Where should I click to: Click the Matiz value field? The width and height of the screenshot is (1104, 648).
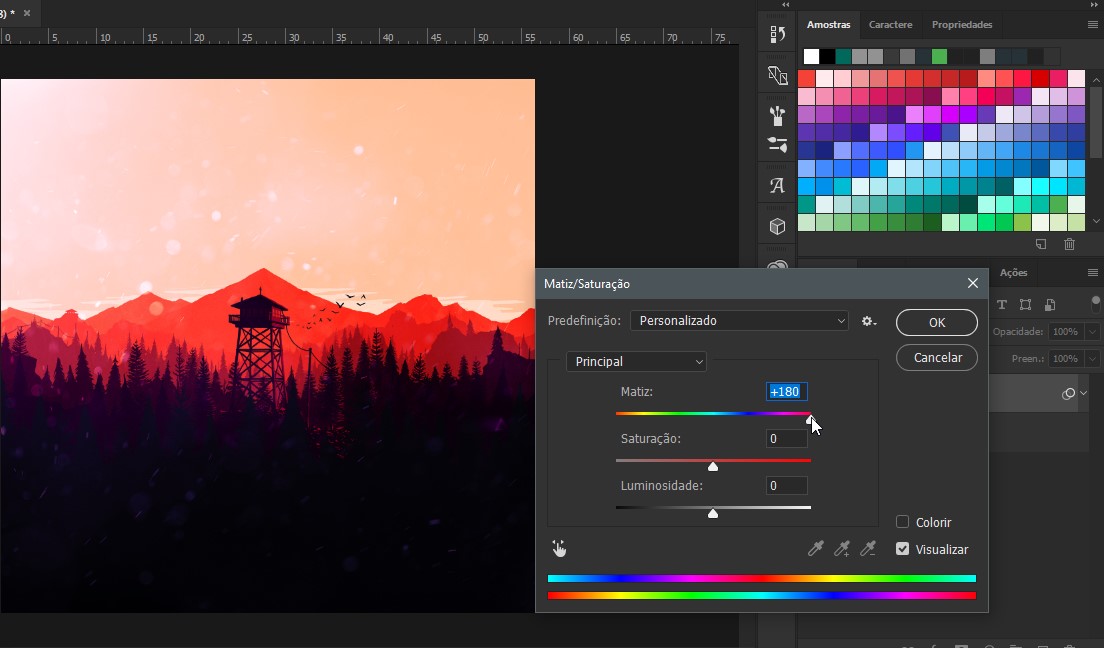click(x=786, y=392)
